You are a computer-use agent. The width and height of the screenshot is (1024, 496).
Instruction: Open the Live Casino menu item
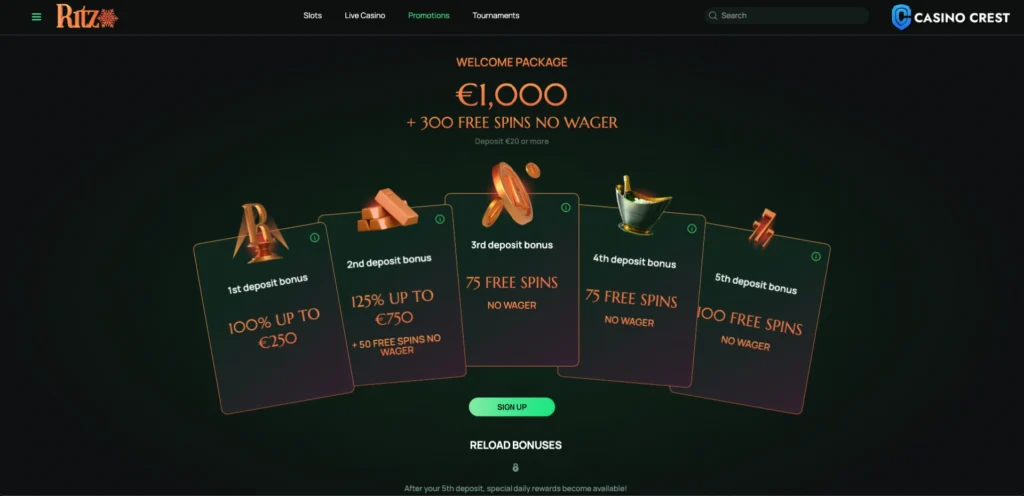pyautogui.click(x=365, y=16)
